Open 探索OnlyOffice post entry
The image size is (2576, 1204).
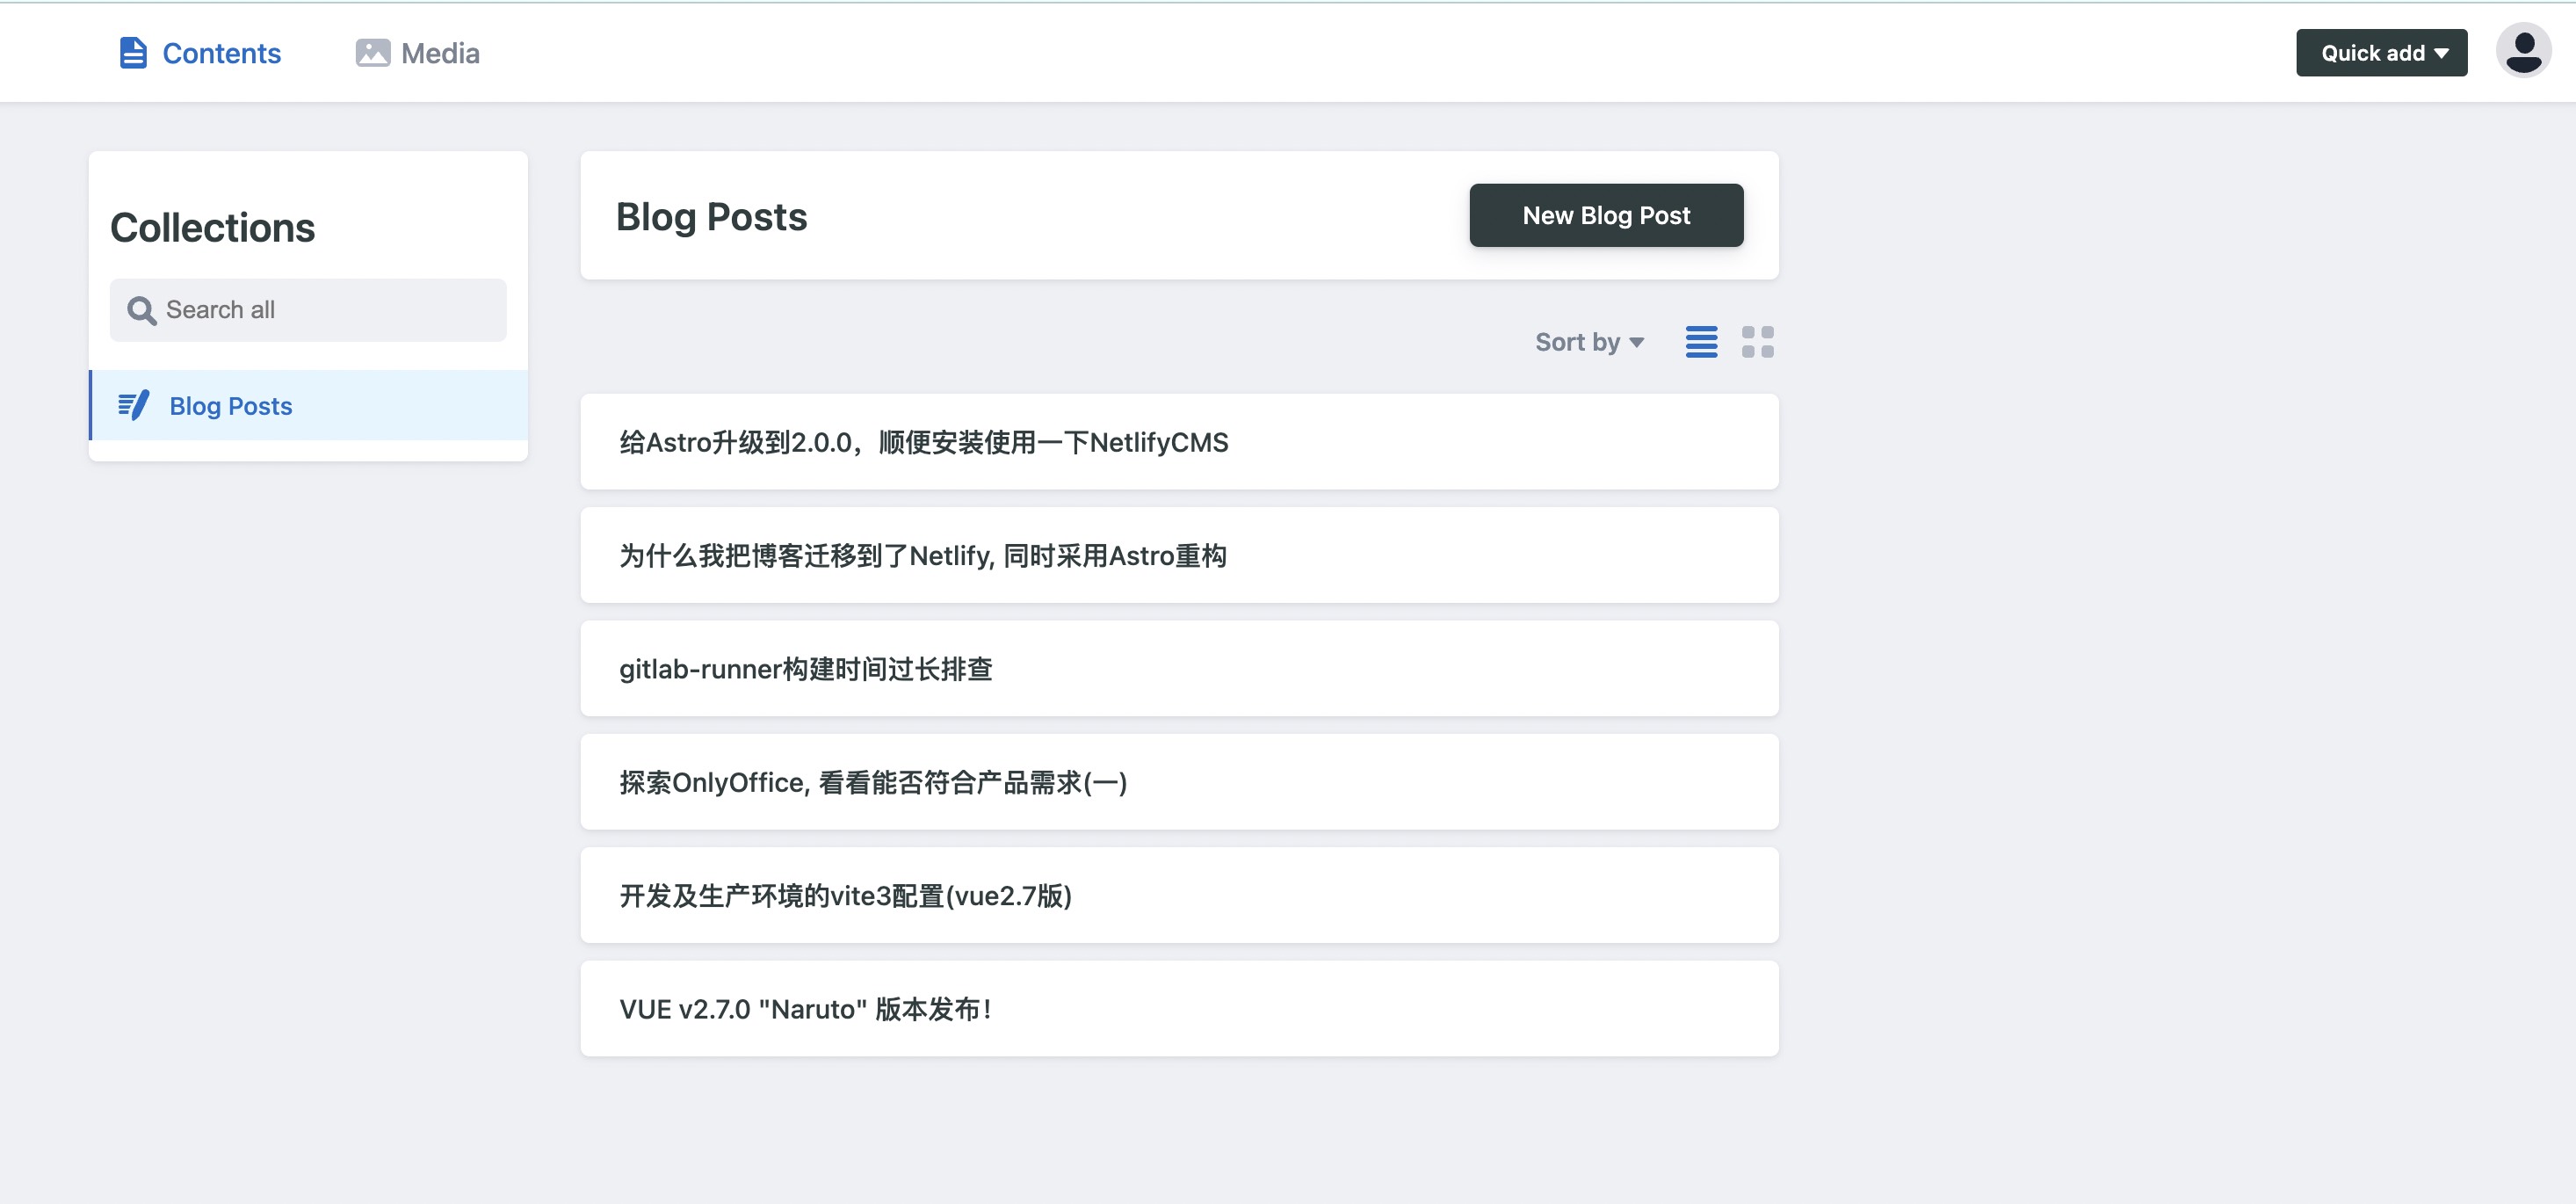(1179, 782)
